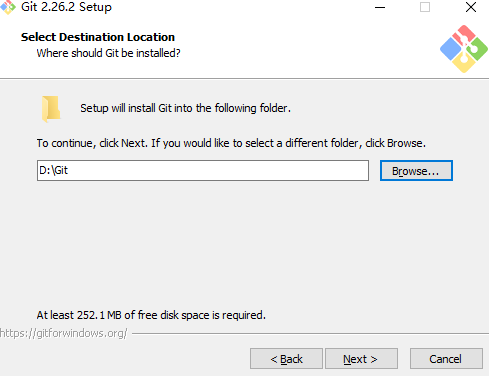Click into the D:\Git destination path field
Screen dimensions: 489x376
point(203,170)
